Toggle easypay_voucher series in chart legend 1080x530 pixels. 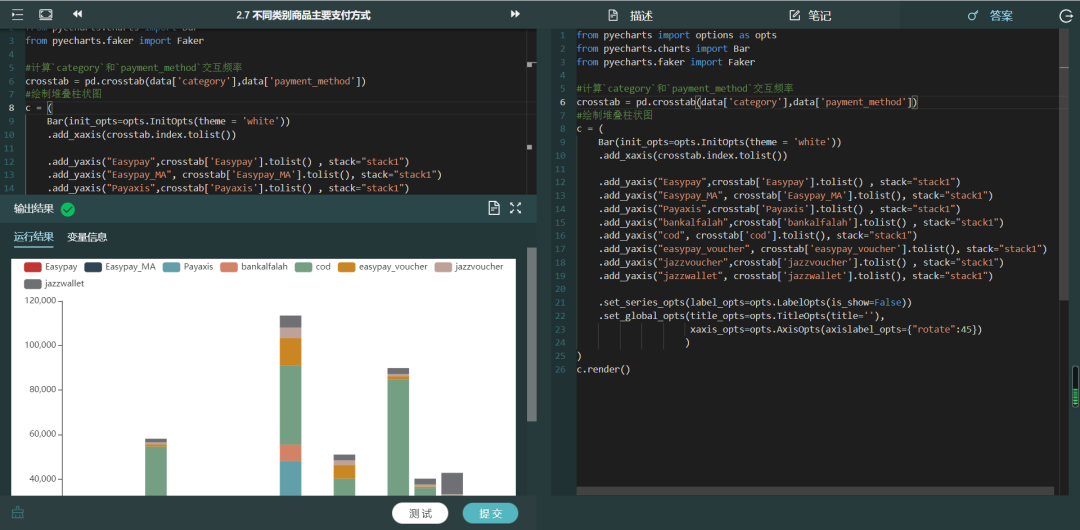click(382, 267)
